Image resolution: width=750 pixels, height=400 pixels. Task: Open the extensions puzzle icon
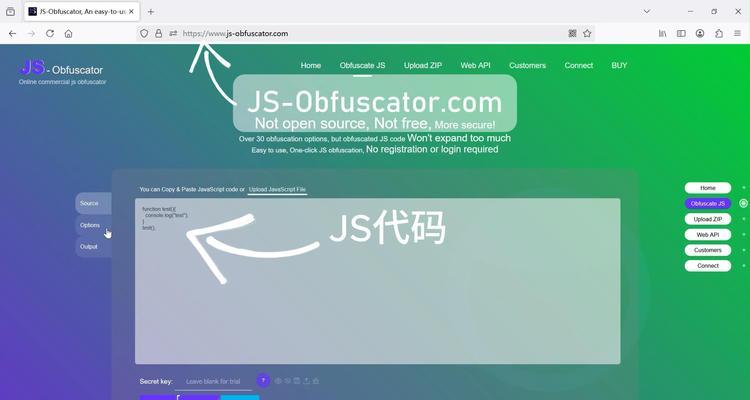(719, 33)
